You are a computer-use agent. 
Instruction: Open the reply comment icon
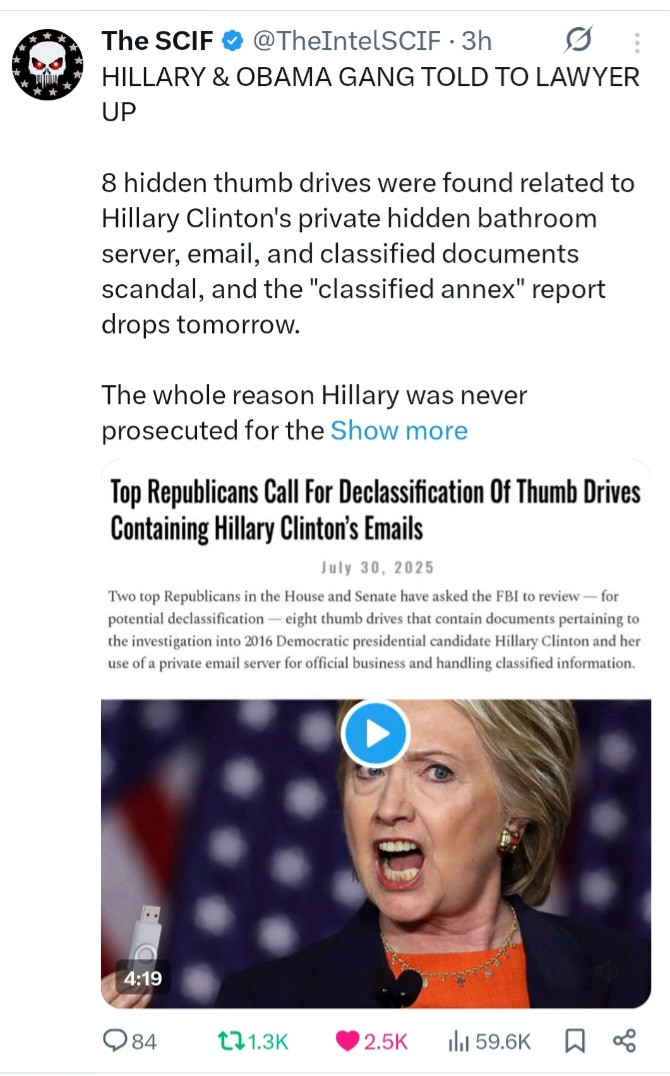(113, 1040)
